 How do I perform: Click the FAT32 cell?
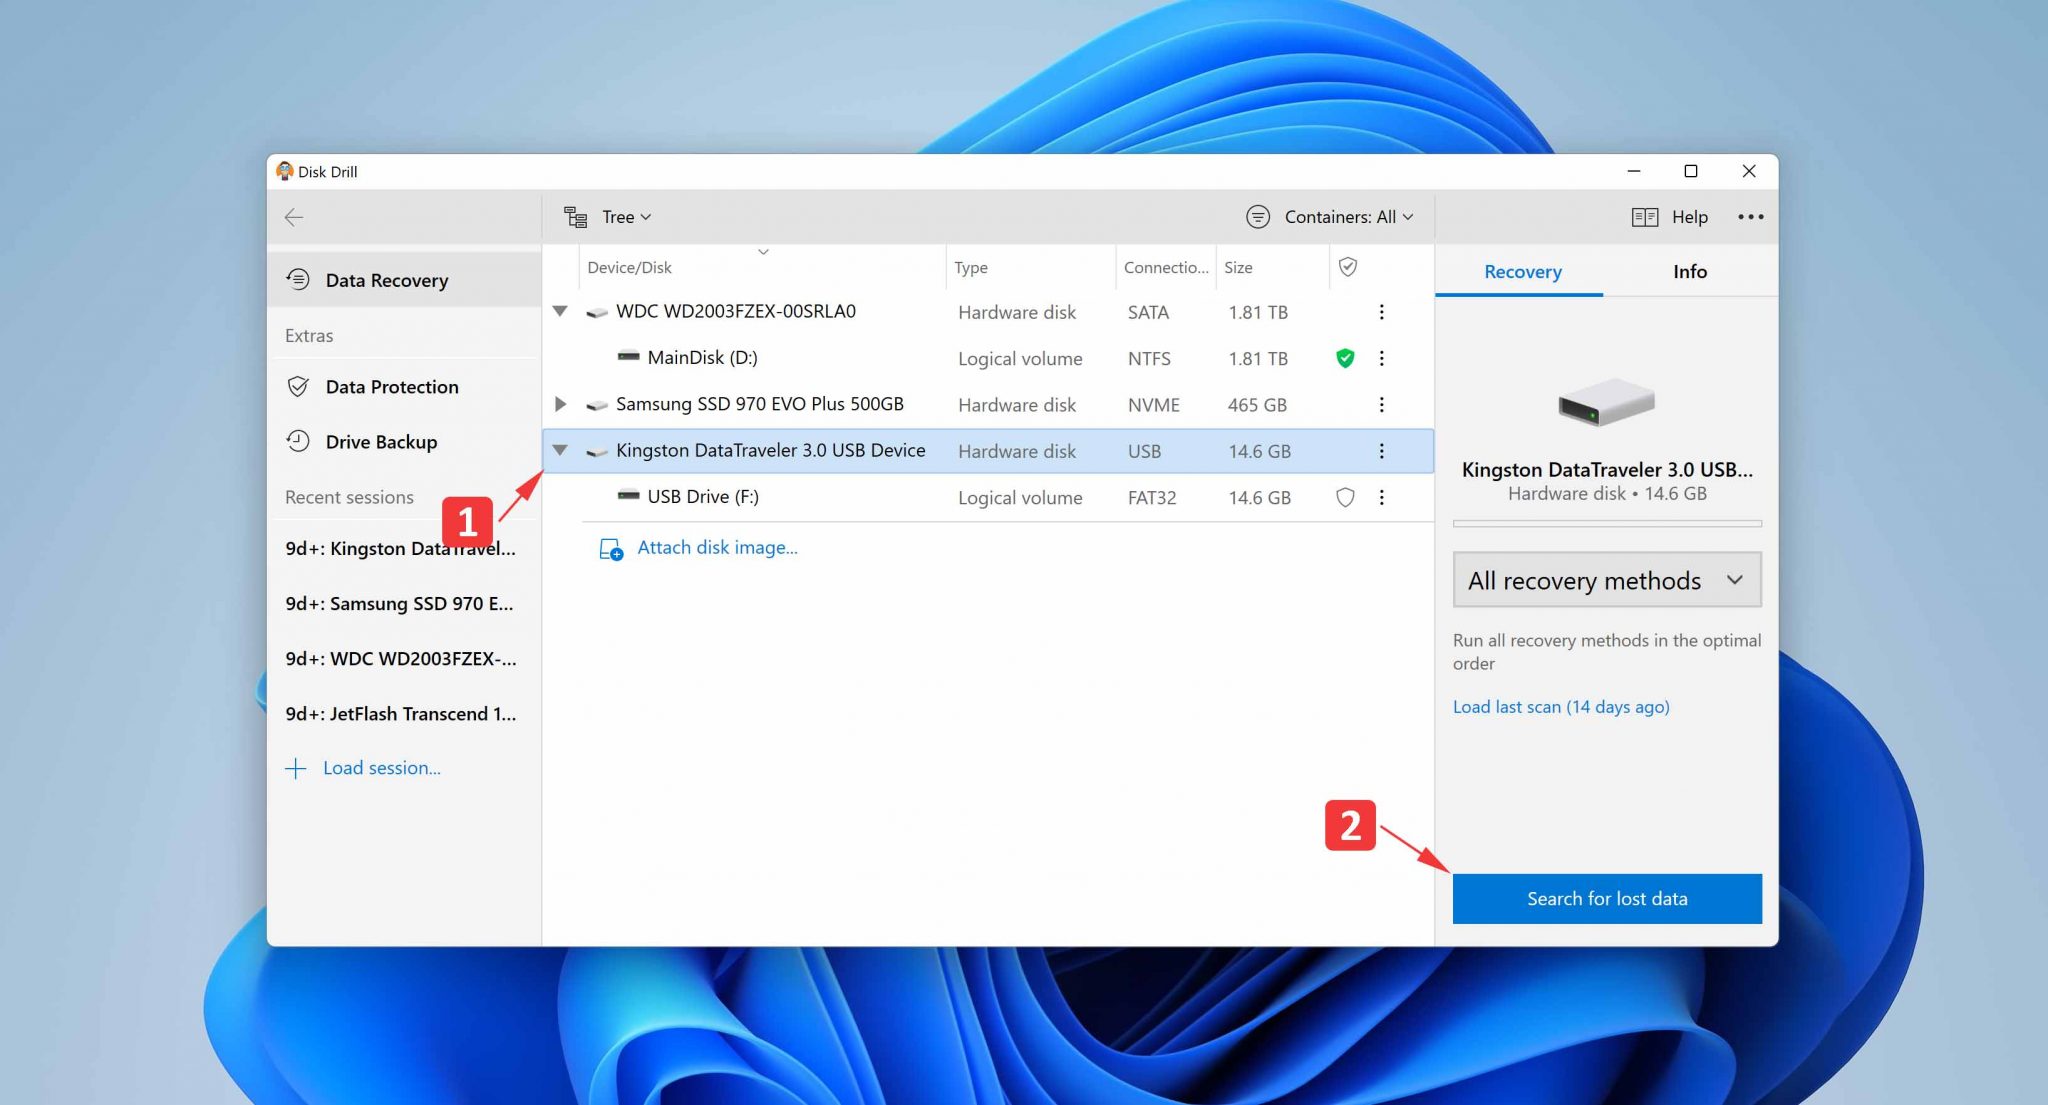[x=1152, y=497]
